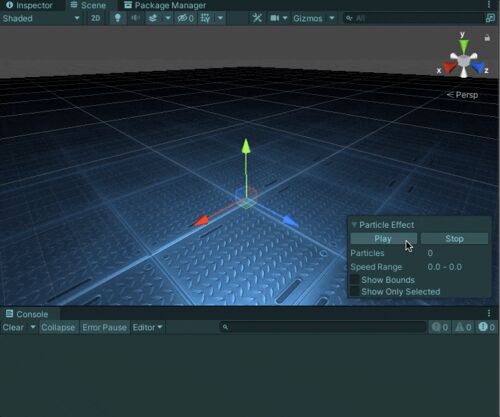Switch to the Scene tab
This screenshot has height=417, width=500.
(89, 5)
